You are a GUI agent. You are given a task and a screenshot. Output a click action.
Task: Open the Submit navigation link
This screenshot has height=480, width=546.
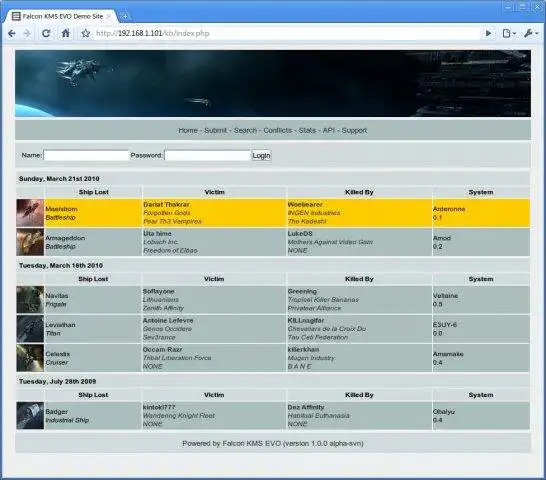click(215, 130)
